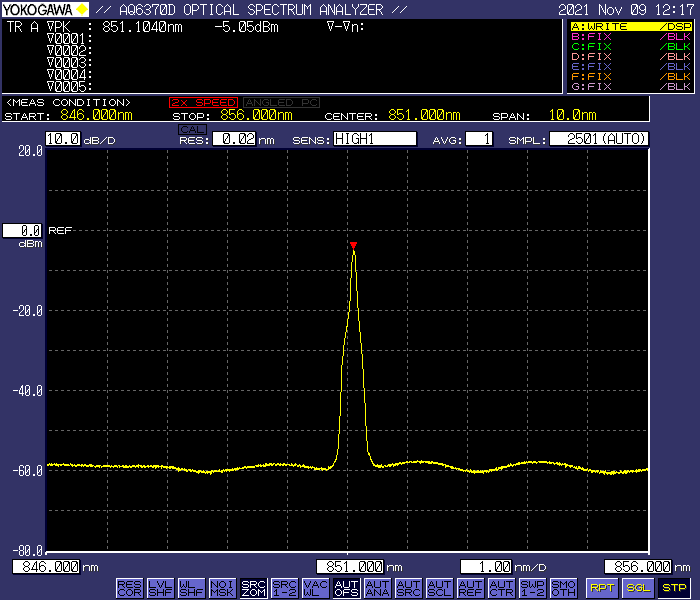Click the YOKOGAWA logo
This screenshot has width=700, height=600.
point(45,9)
